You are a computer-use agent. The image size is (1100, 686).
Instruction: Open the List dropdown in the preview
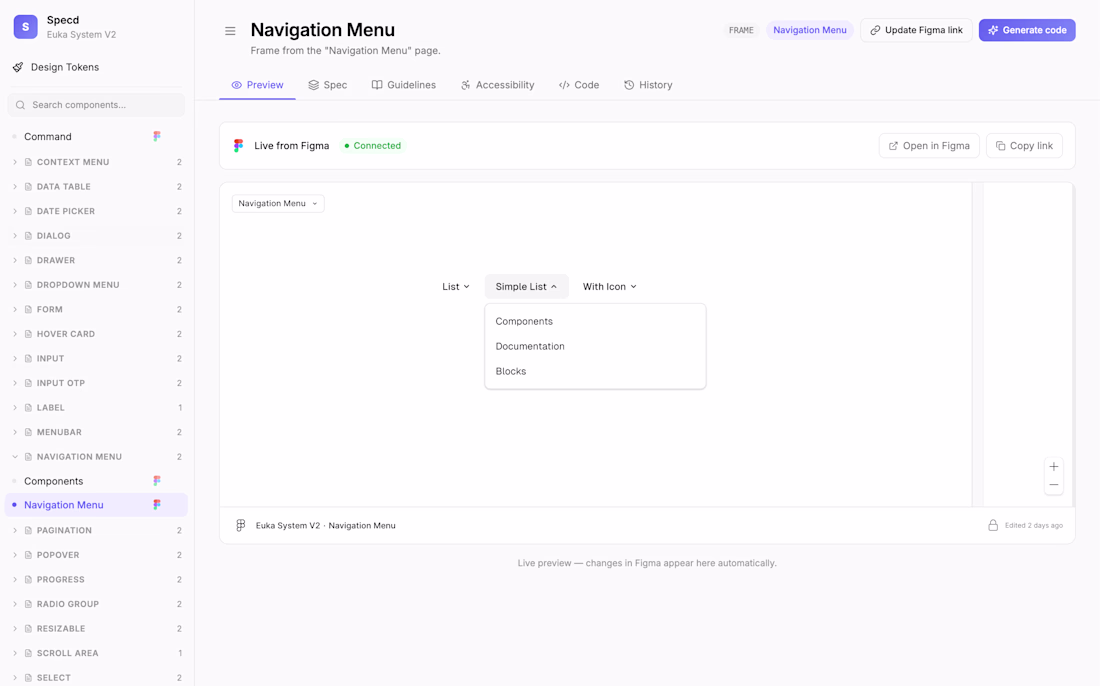(x=456, y=286)
